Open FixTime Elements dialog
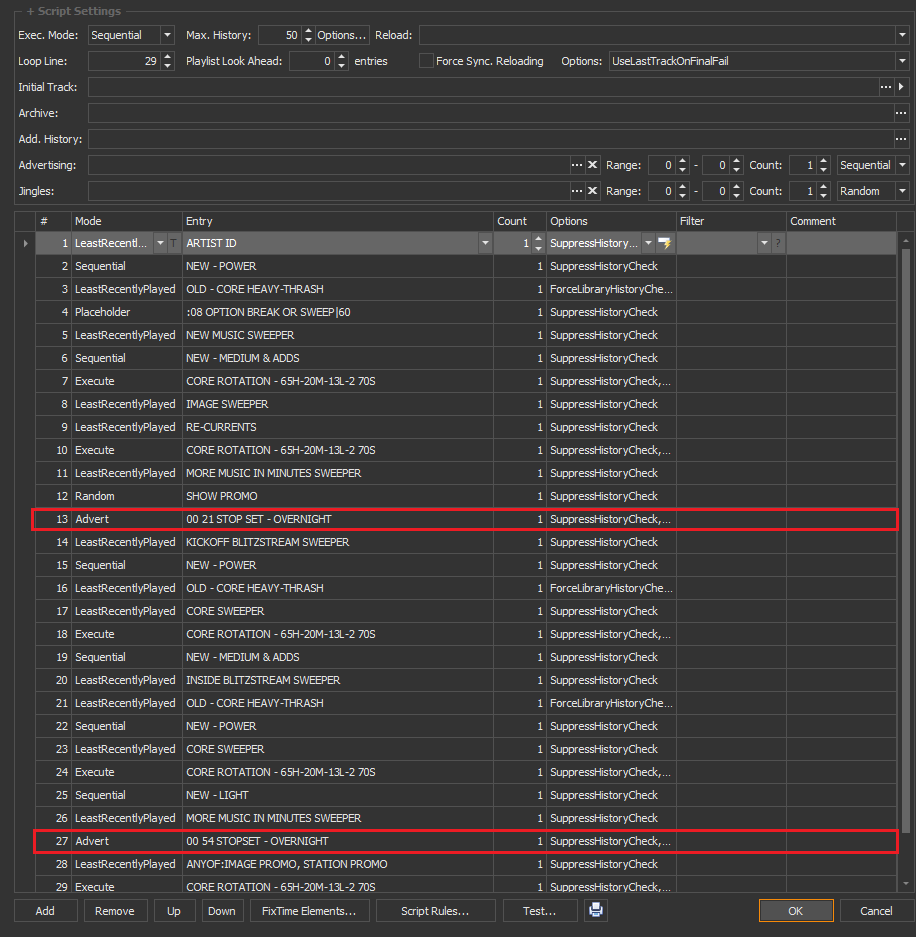 point(309,911)
